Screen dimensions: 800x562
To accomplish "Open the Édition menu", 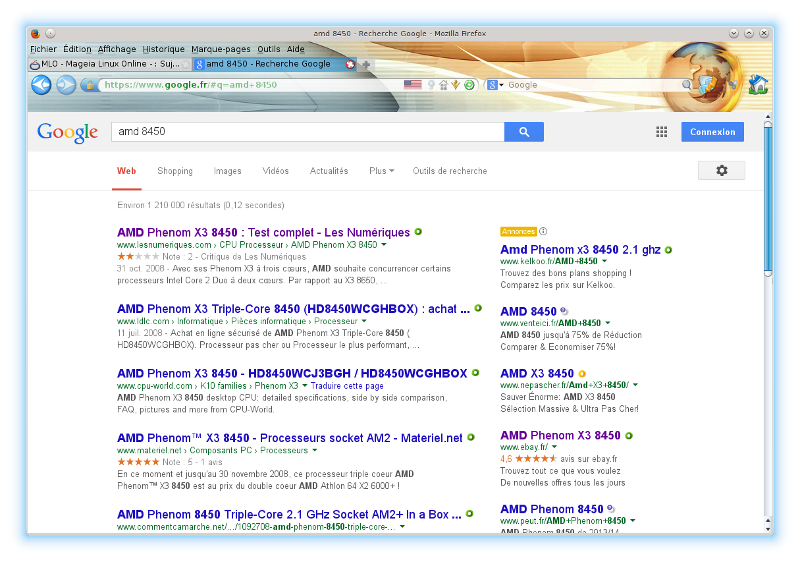I will (x=77, y=49).
